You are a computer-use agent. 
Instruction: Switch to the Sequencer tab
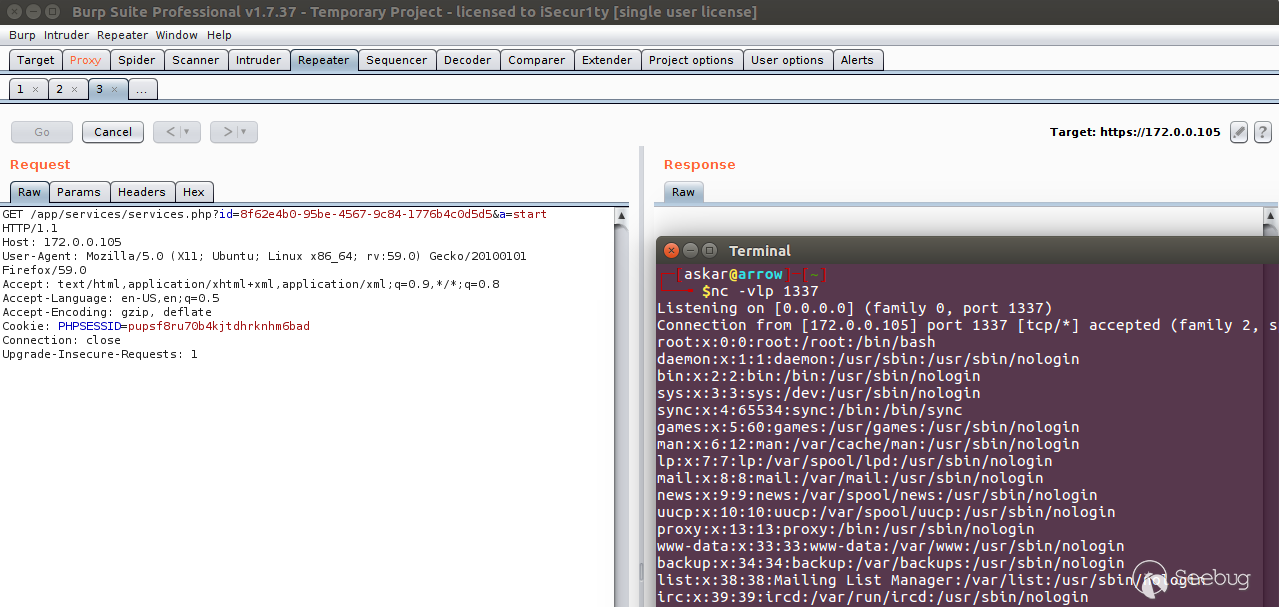[397, 60]
